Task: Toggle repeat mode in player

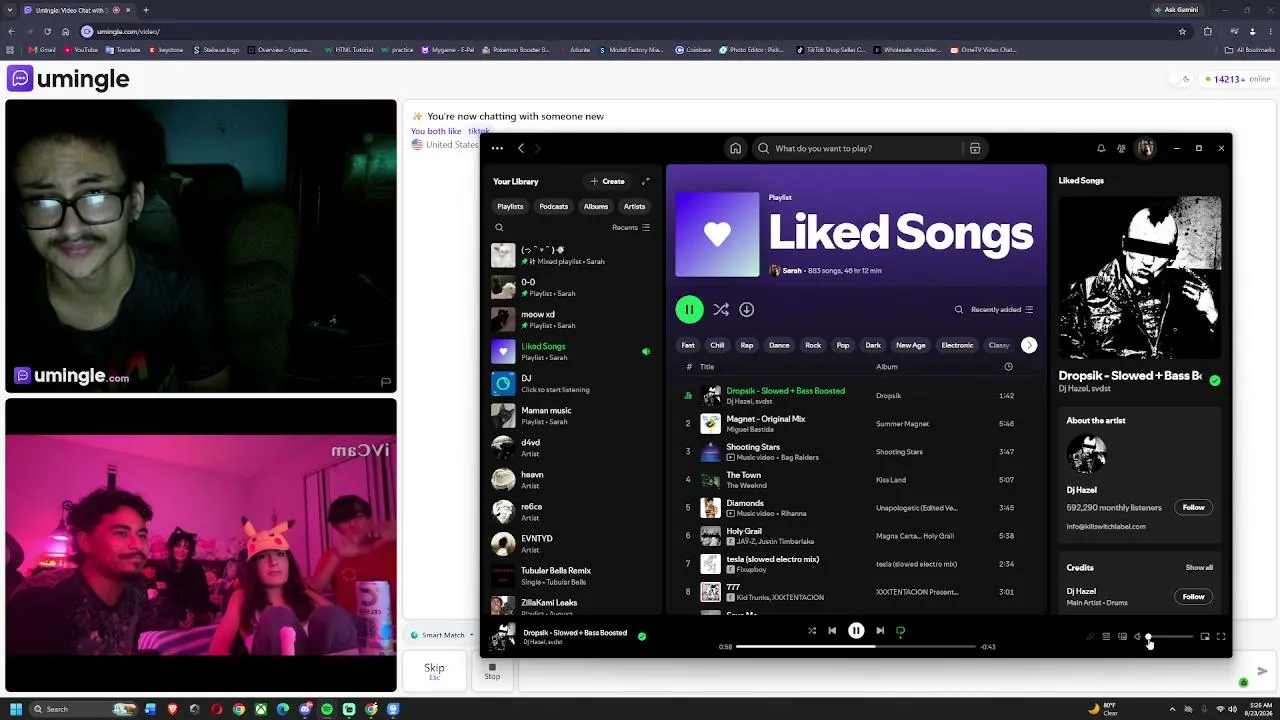Action: [900, 631]
